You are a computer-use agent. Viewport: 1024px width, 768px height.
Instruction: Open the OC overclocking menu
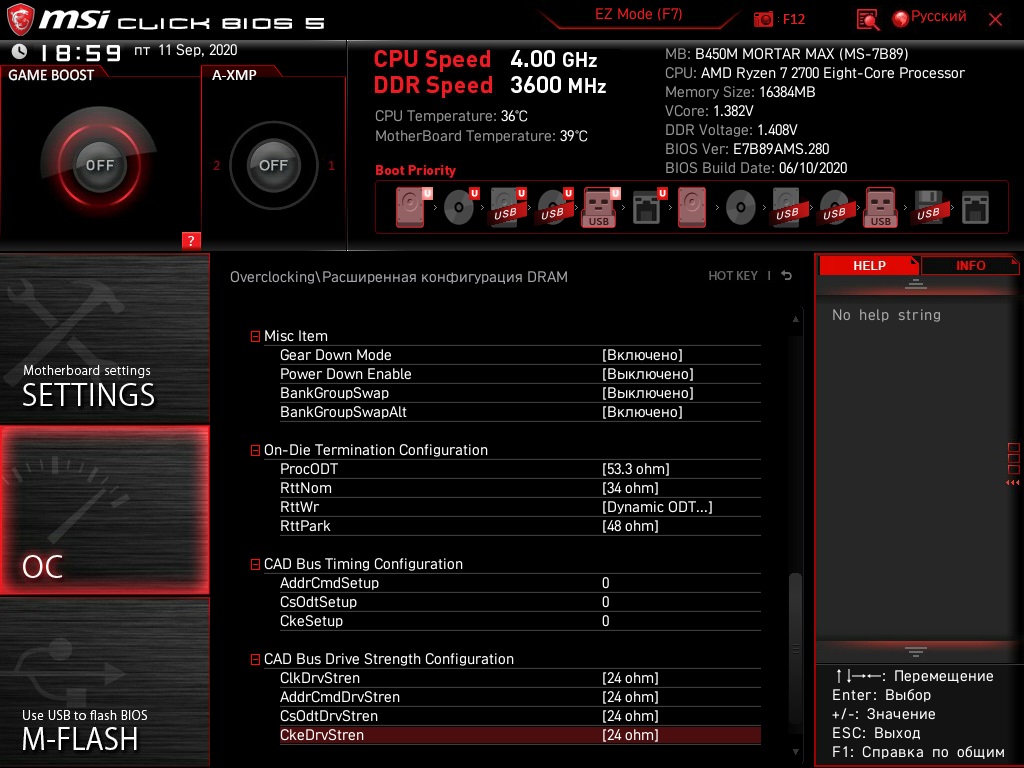[x=104, y=510]
